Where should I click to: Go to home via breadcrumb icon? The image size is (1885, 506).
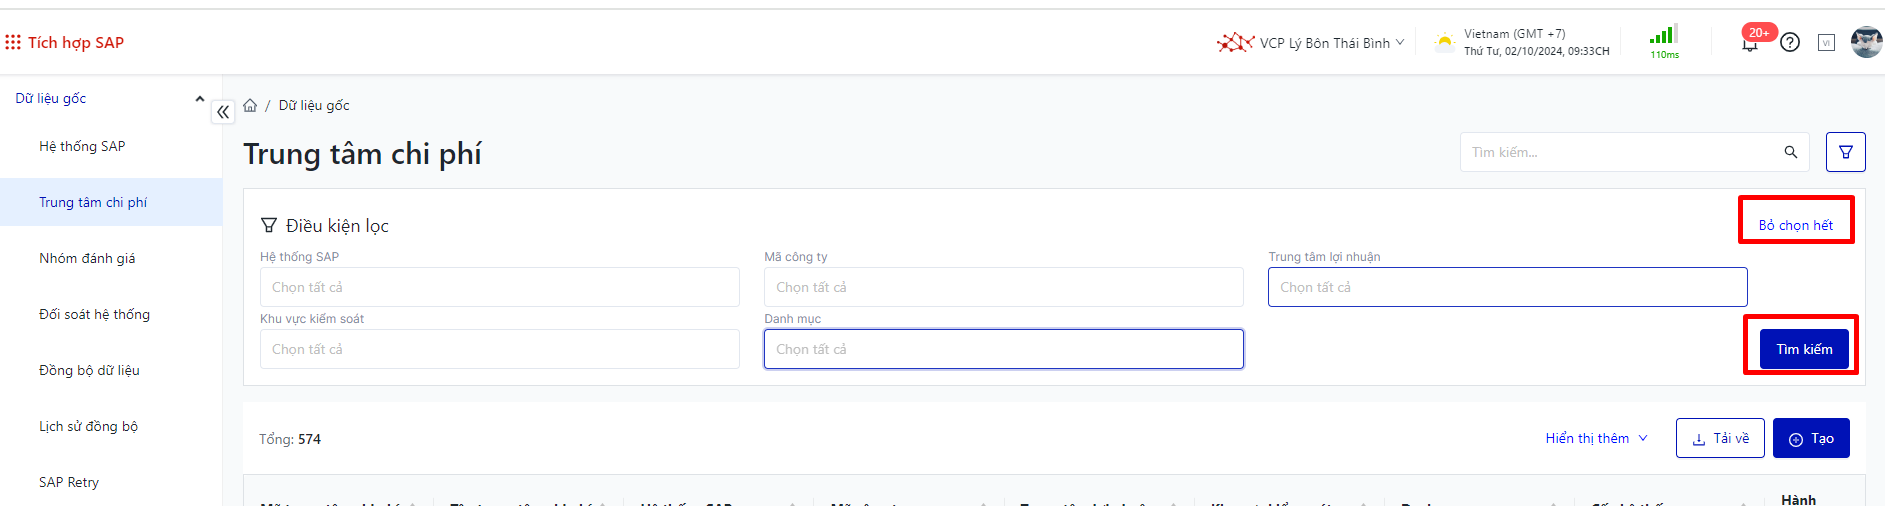click(250, 105)
